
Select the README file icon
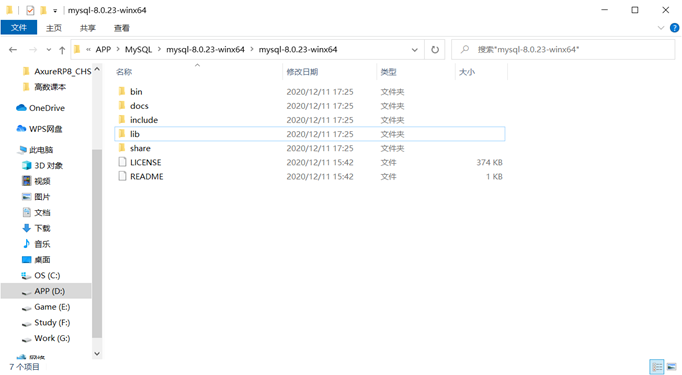click(122, 176)
